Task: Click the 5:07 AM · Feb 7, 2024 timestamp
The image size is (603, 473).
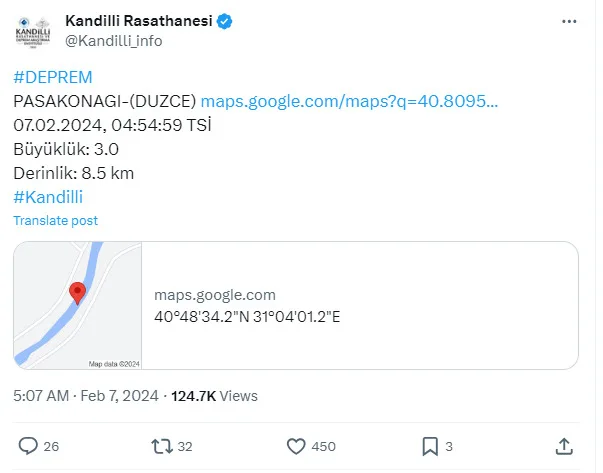Action: [x=86, y=396]
